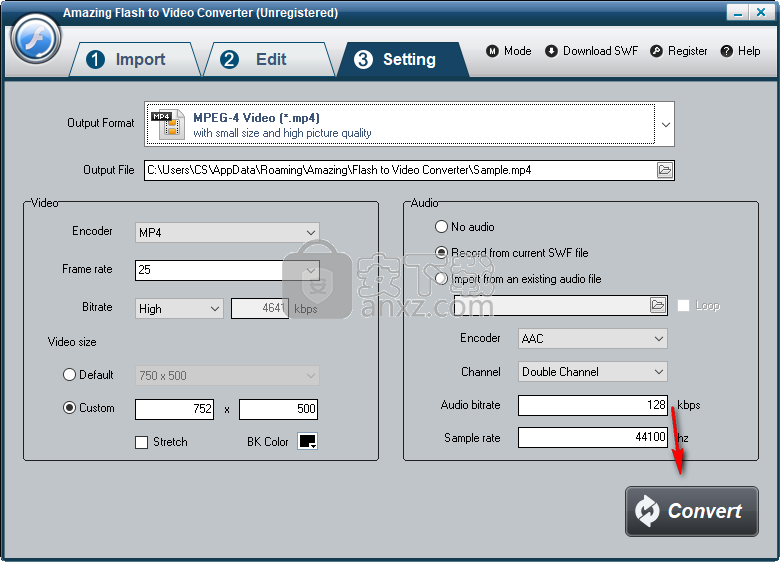
Task: Click the Audio bitrate field 128
Action: point(592,405)
